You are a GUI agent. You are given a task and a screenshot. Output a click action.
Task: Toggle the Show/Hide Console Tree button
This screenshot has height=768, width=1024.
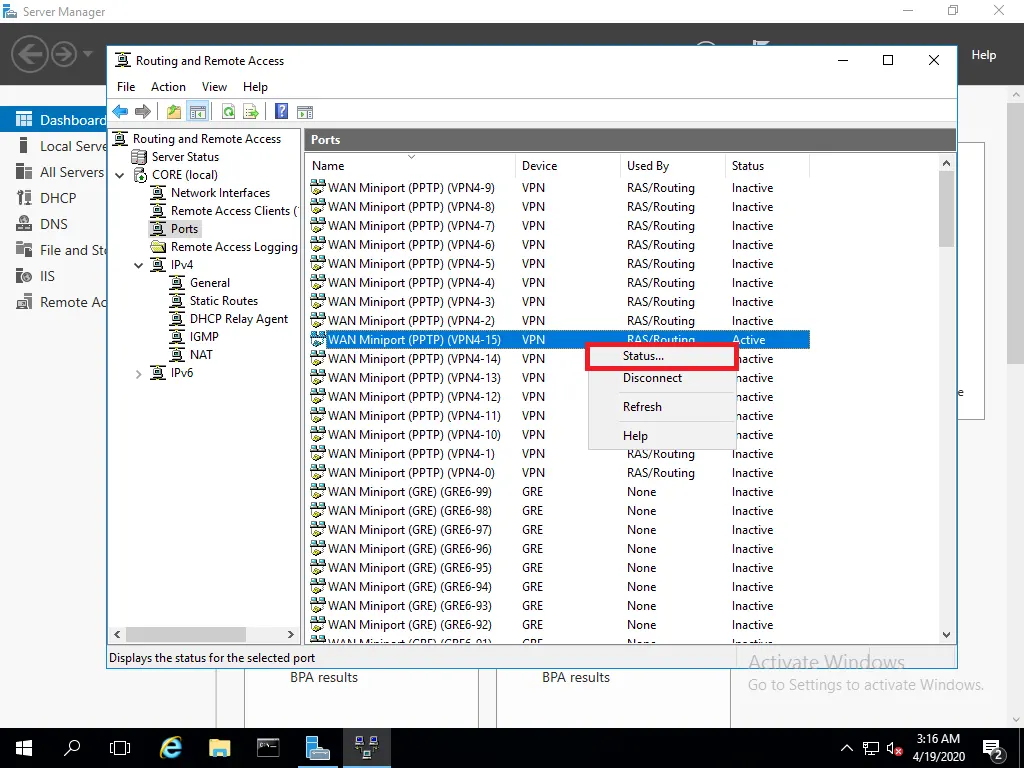[x=197, y=112]
